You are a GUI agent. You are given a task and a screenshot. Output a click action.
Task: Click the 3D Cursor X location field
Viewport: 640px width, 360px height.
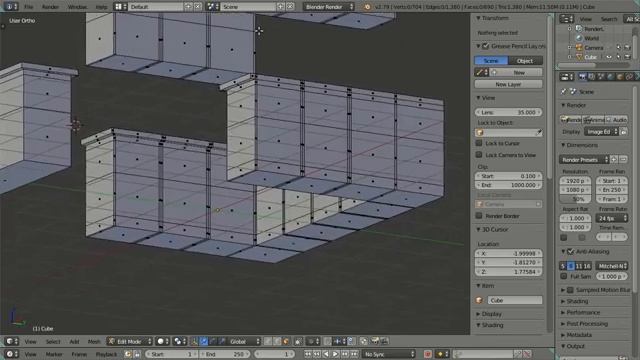508,253
